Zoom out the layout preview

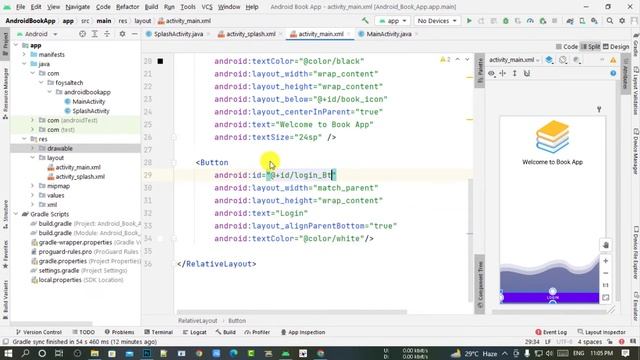606,273
